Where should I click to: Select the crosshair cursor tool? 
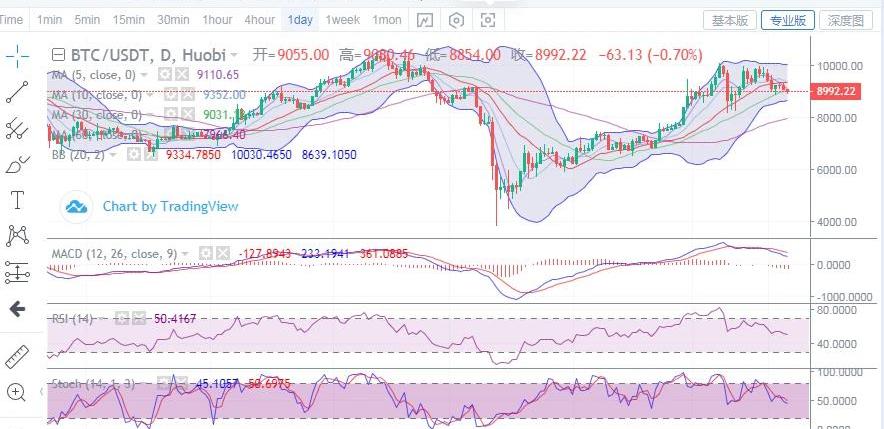coord(17,56)
